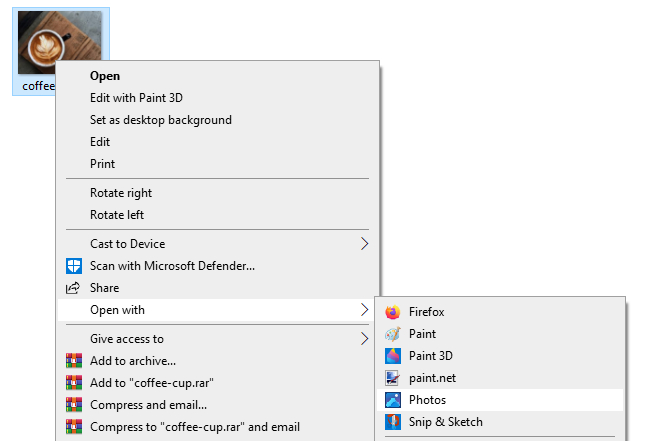This screenshot has width=658, height=441.
Task: Choose Add to archive...
Action: pyautogui.click(x=217, y=361)
